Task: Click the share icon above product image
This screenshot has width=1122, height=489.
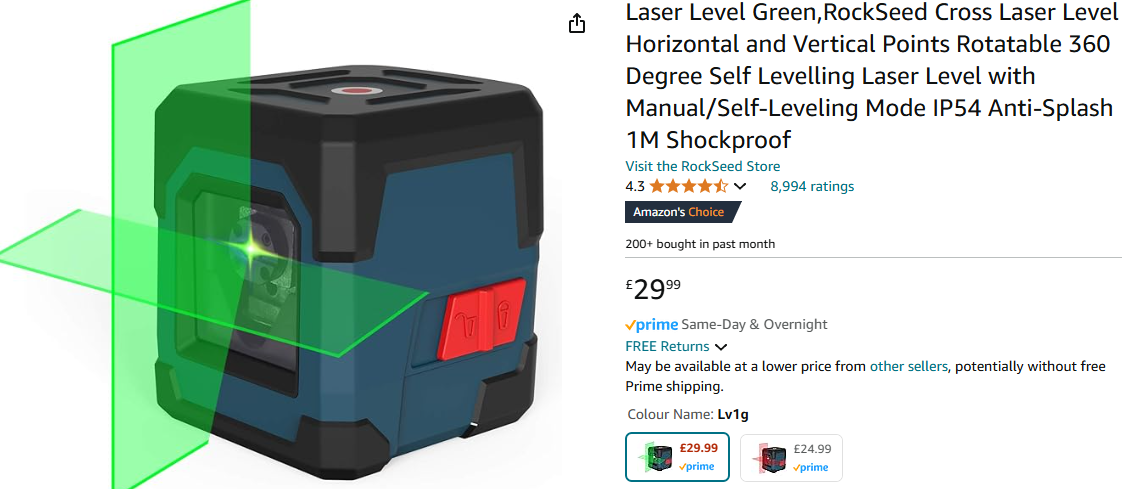Action: pos(577,24)
